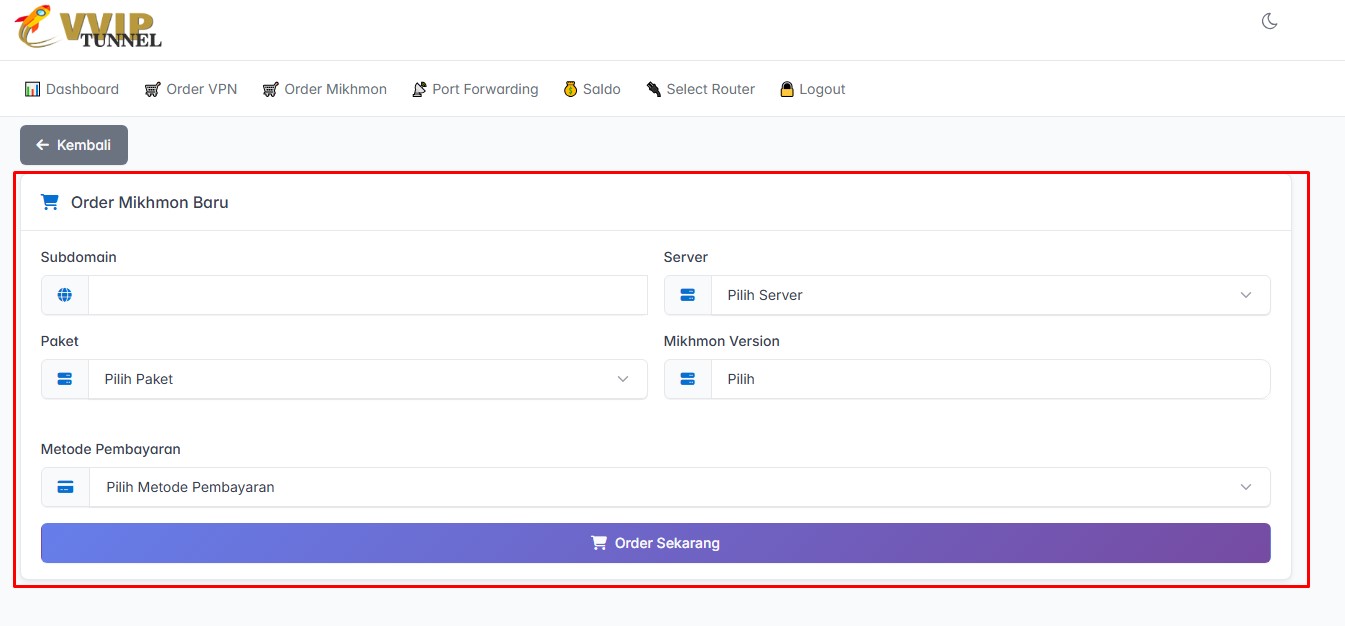Click the globe icon beside Subdomain field

tap(65, 295)
